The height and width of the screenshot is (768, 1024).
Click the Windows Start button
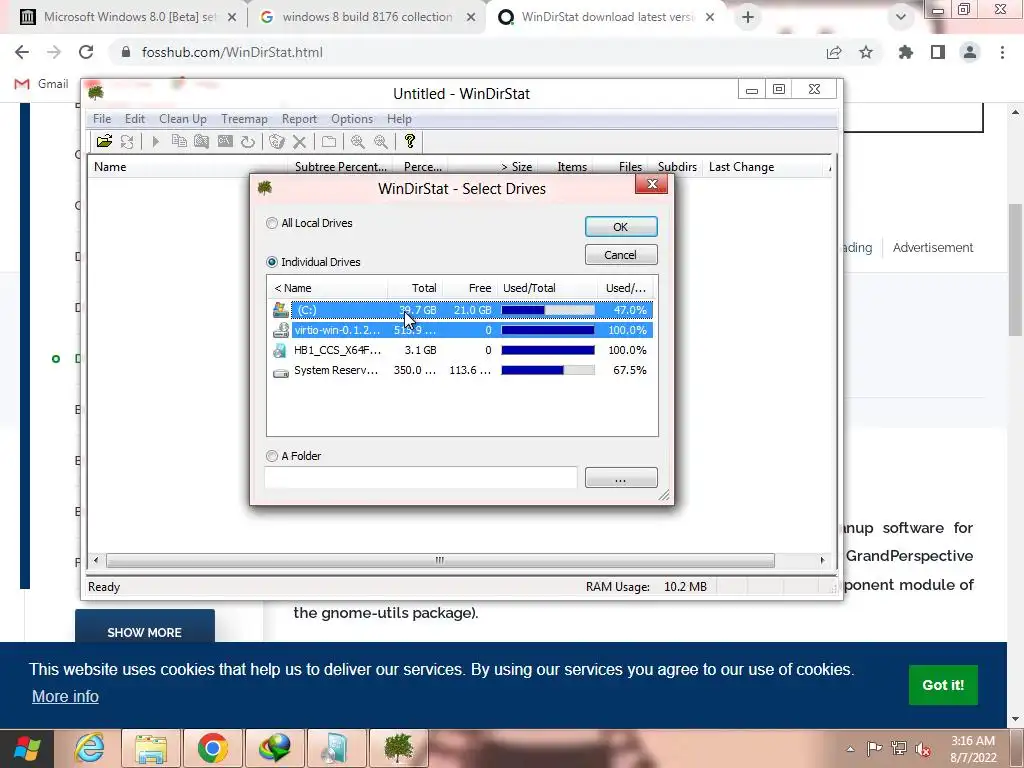click(27, 748)
